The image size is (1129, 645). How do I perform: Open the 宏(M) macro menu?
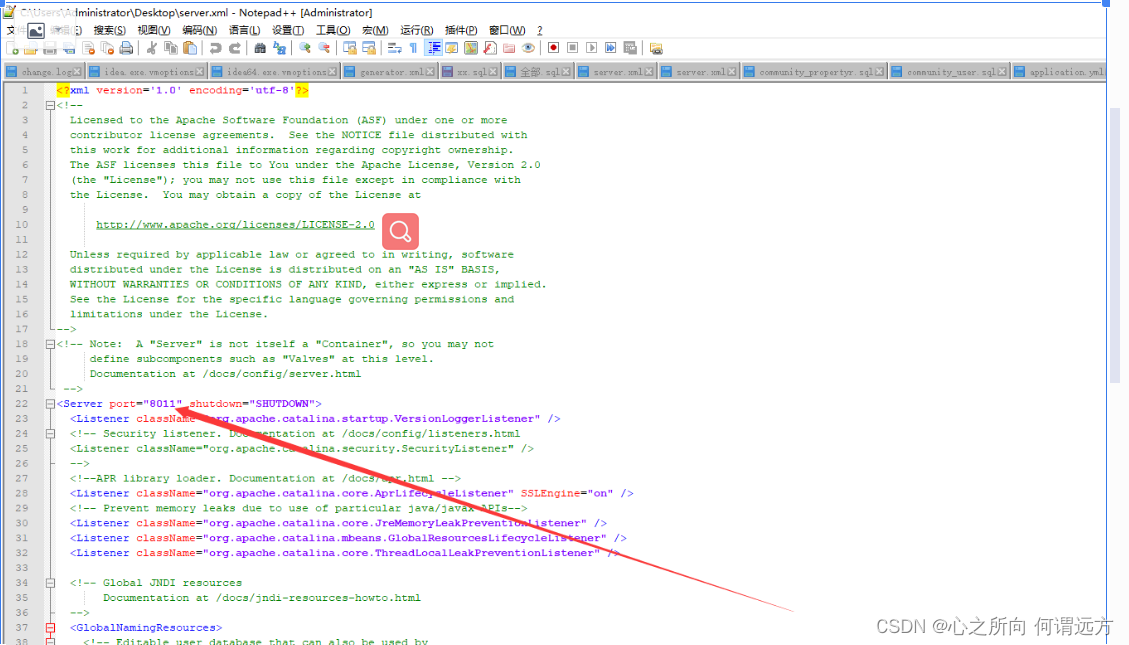pos(375,30)
